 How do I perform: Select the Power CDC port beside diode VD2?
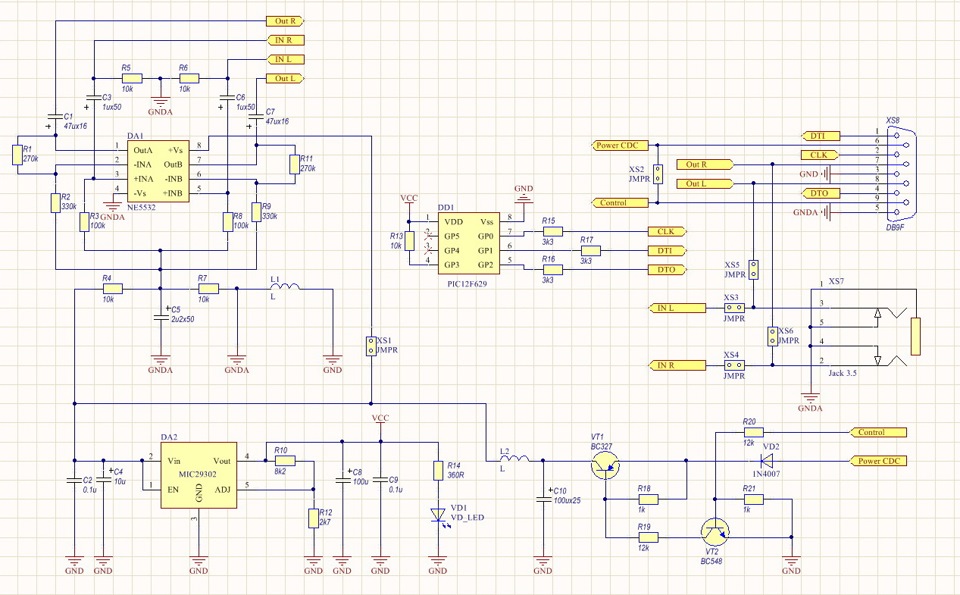878,460
